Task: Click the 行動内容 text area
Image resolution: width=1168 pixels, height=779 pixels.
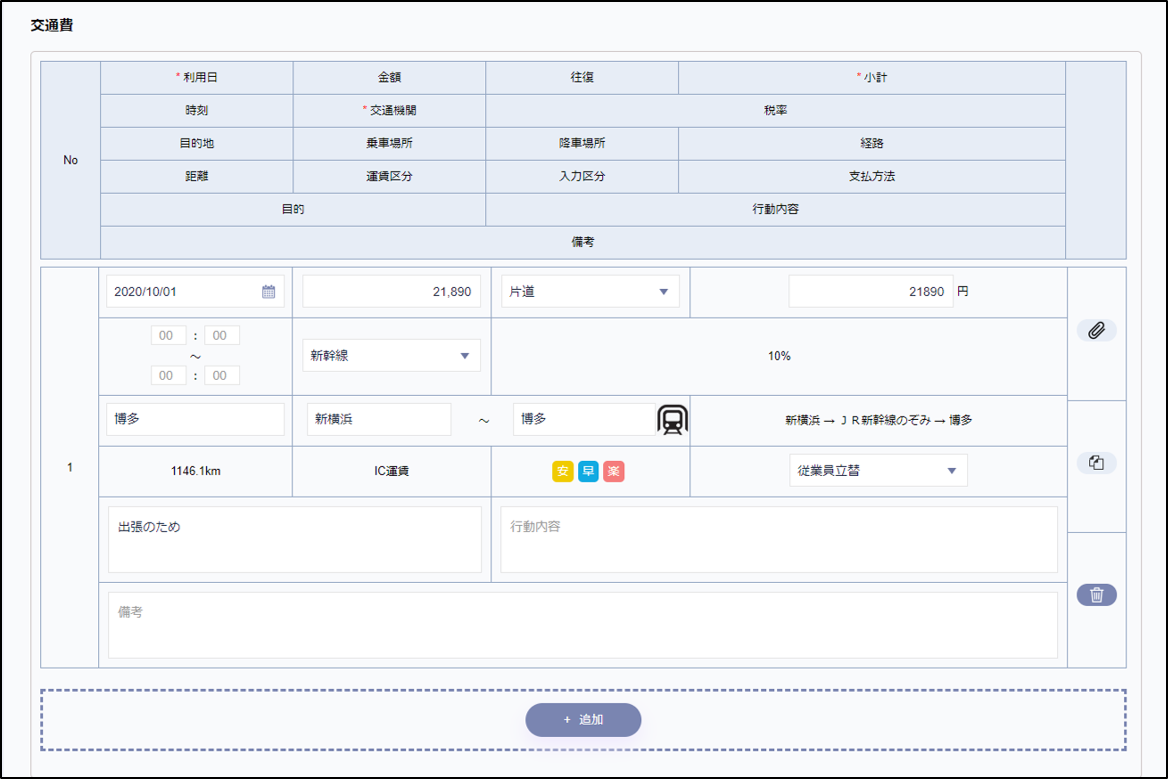Action: pyautogui.click(x=778, y=539)
